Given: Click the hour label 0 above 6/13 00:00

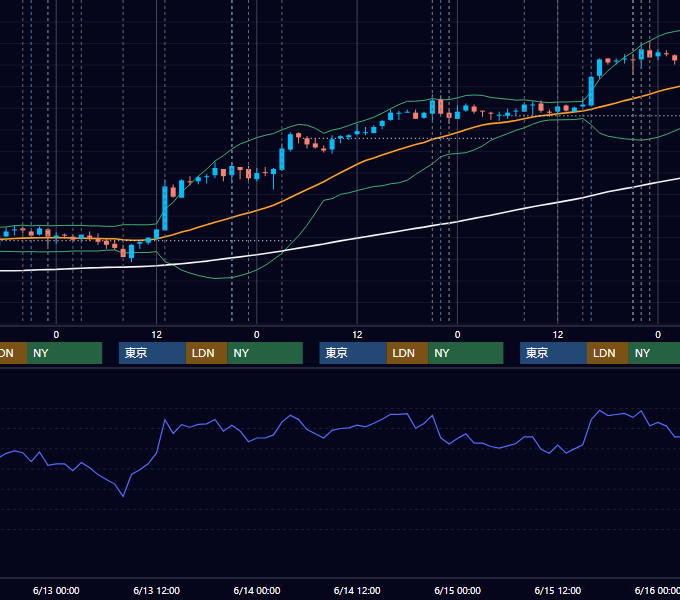Looking at the screenshot, I should tap(56, 335).
